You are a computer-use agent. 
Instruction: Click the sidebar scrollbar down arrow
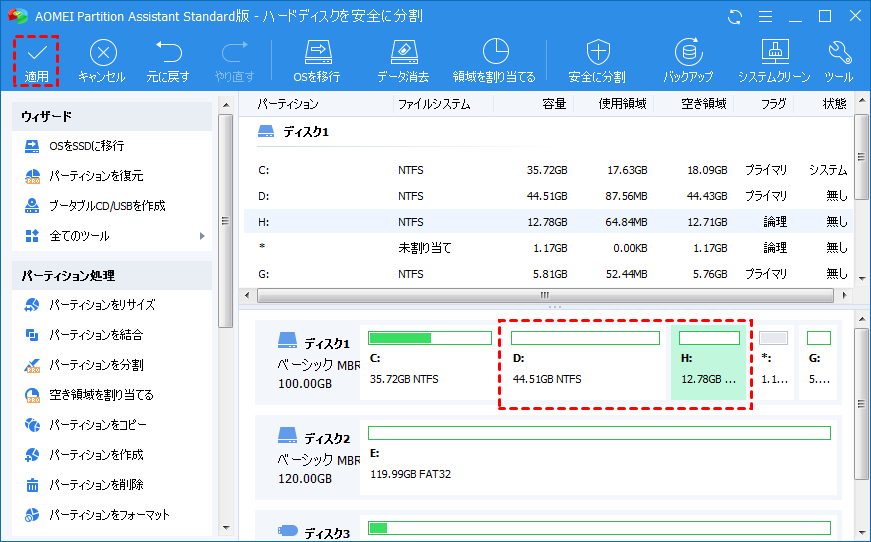pos(226,528)
